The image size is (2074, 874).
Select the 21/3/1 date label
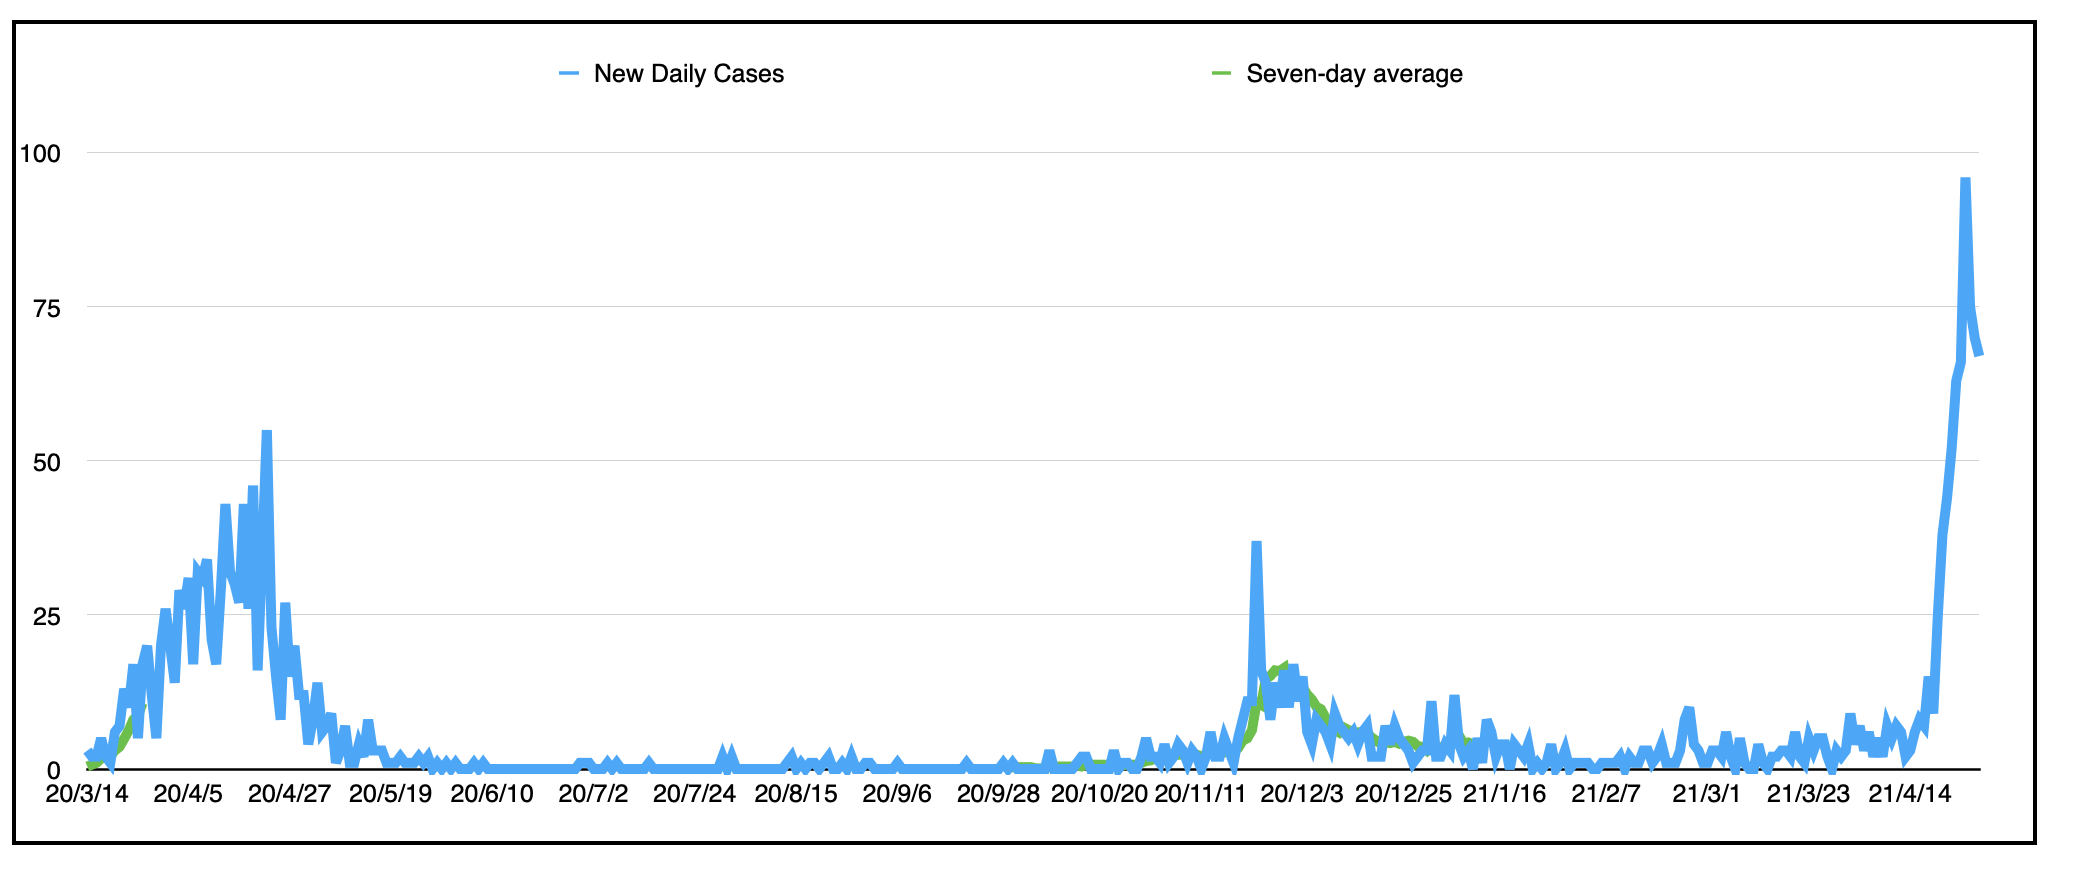[1707, 795]
